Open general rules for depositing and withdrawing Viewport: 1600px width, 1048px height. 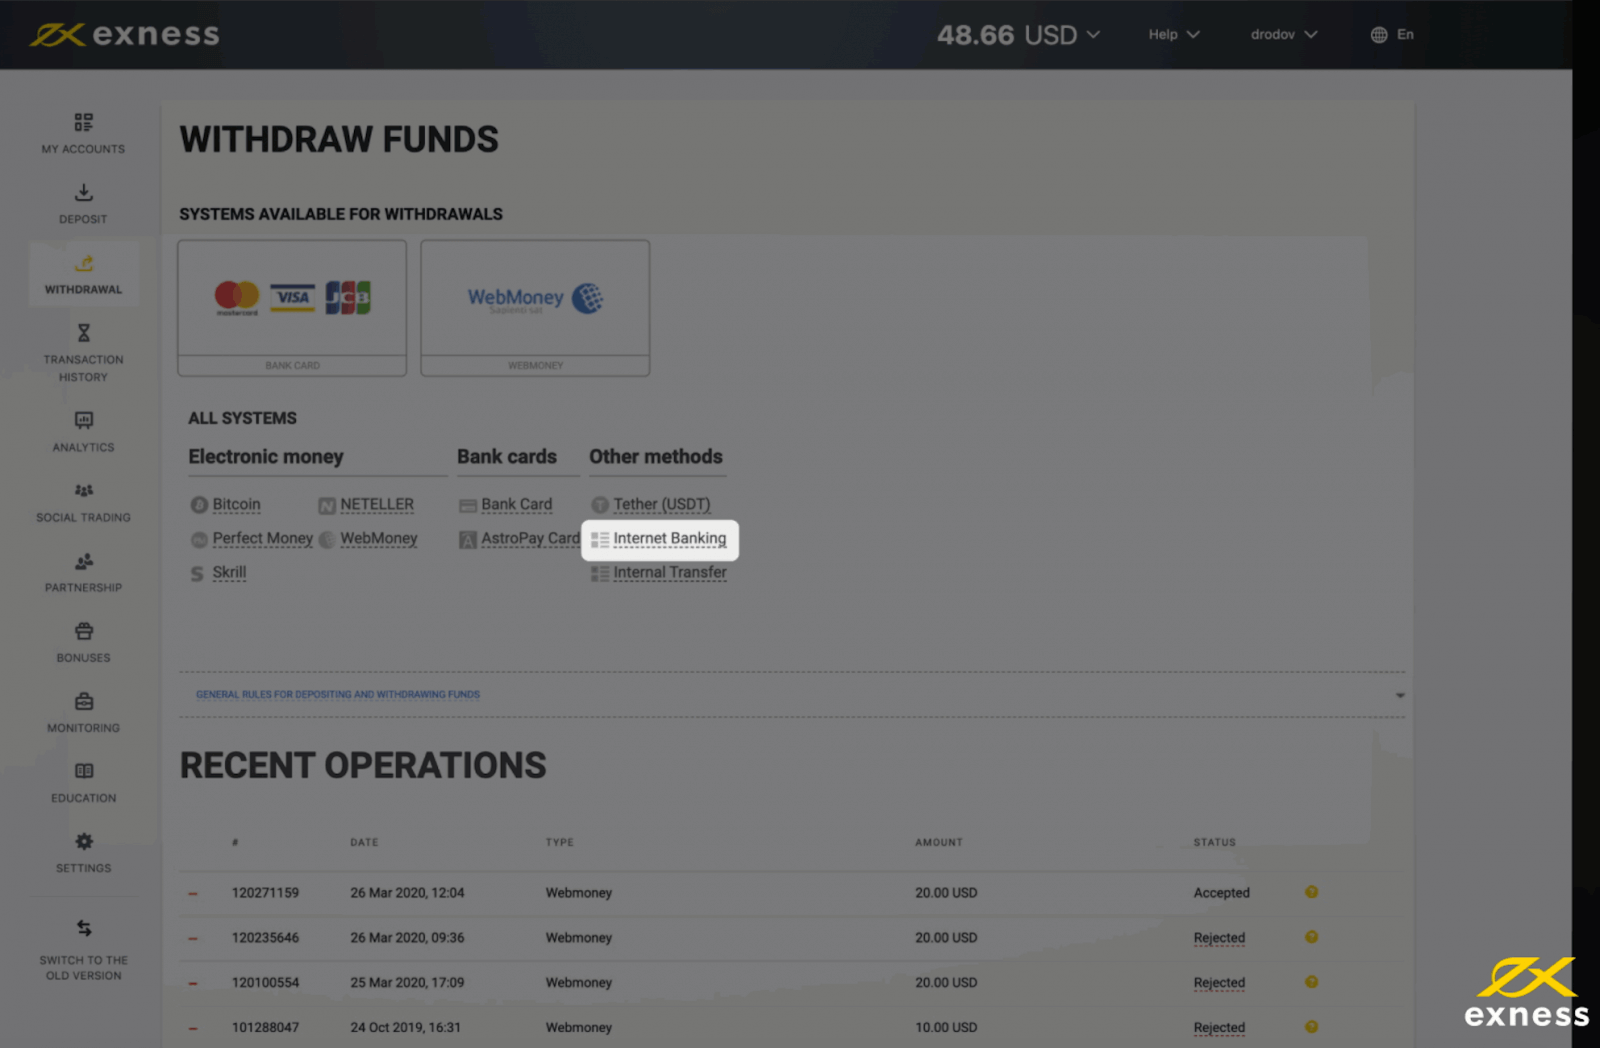[338, 694]
